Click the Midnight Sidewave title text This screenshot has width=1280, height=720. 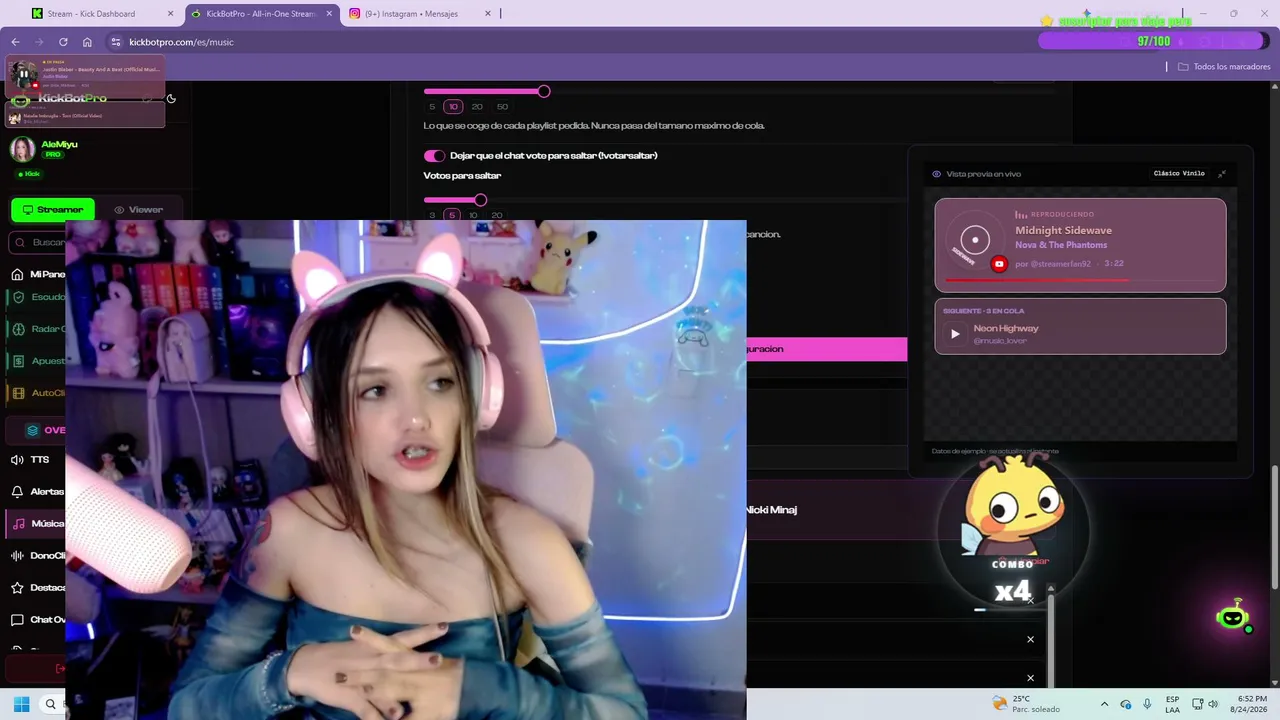coord(1063,231)
